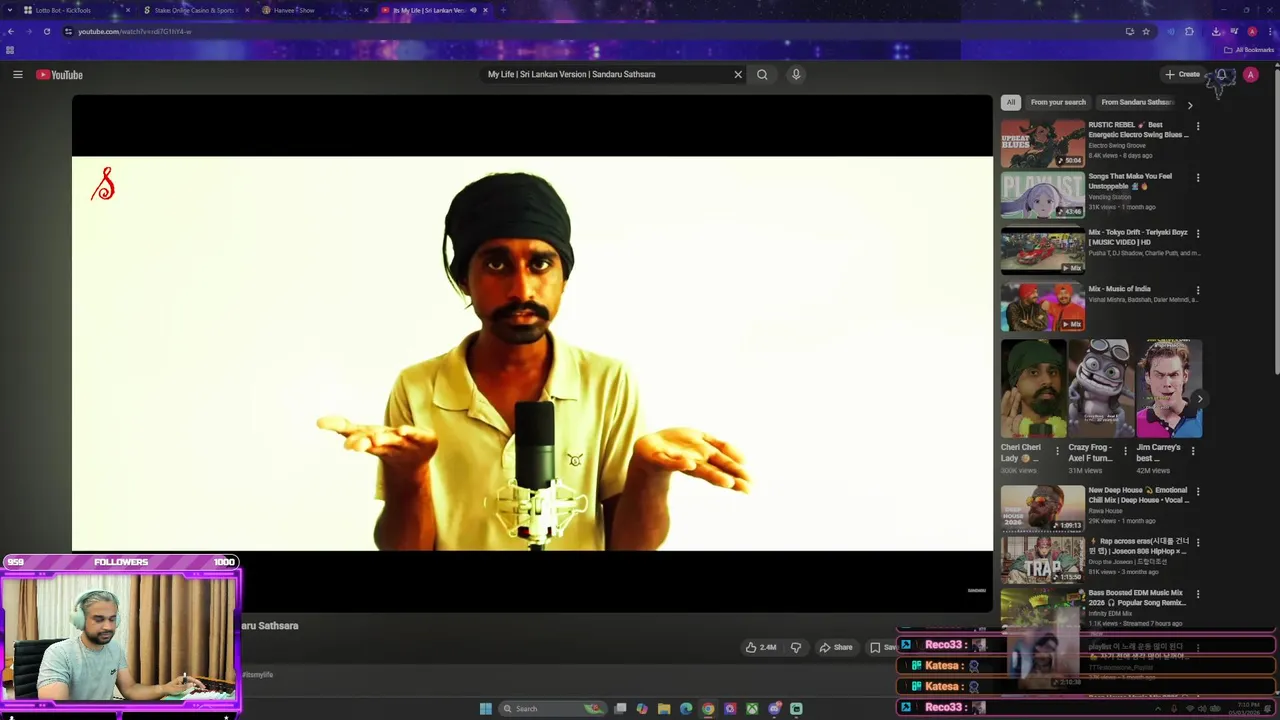Clear the YouTube search box text
This screenshot has width=1280, height=720.
(x=738, y=74)
